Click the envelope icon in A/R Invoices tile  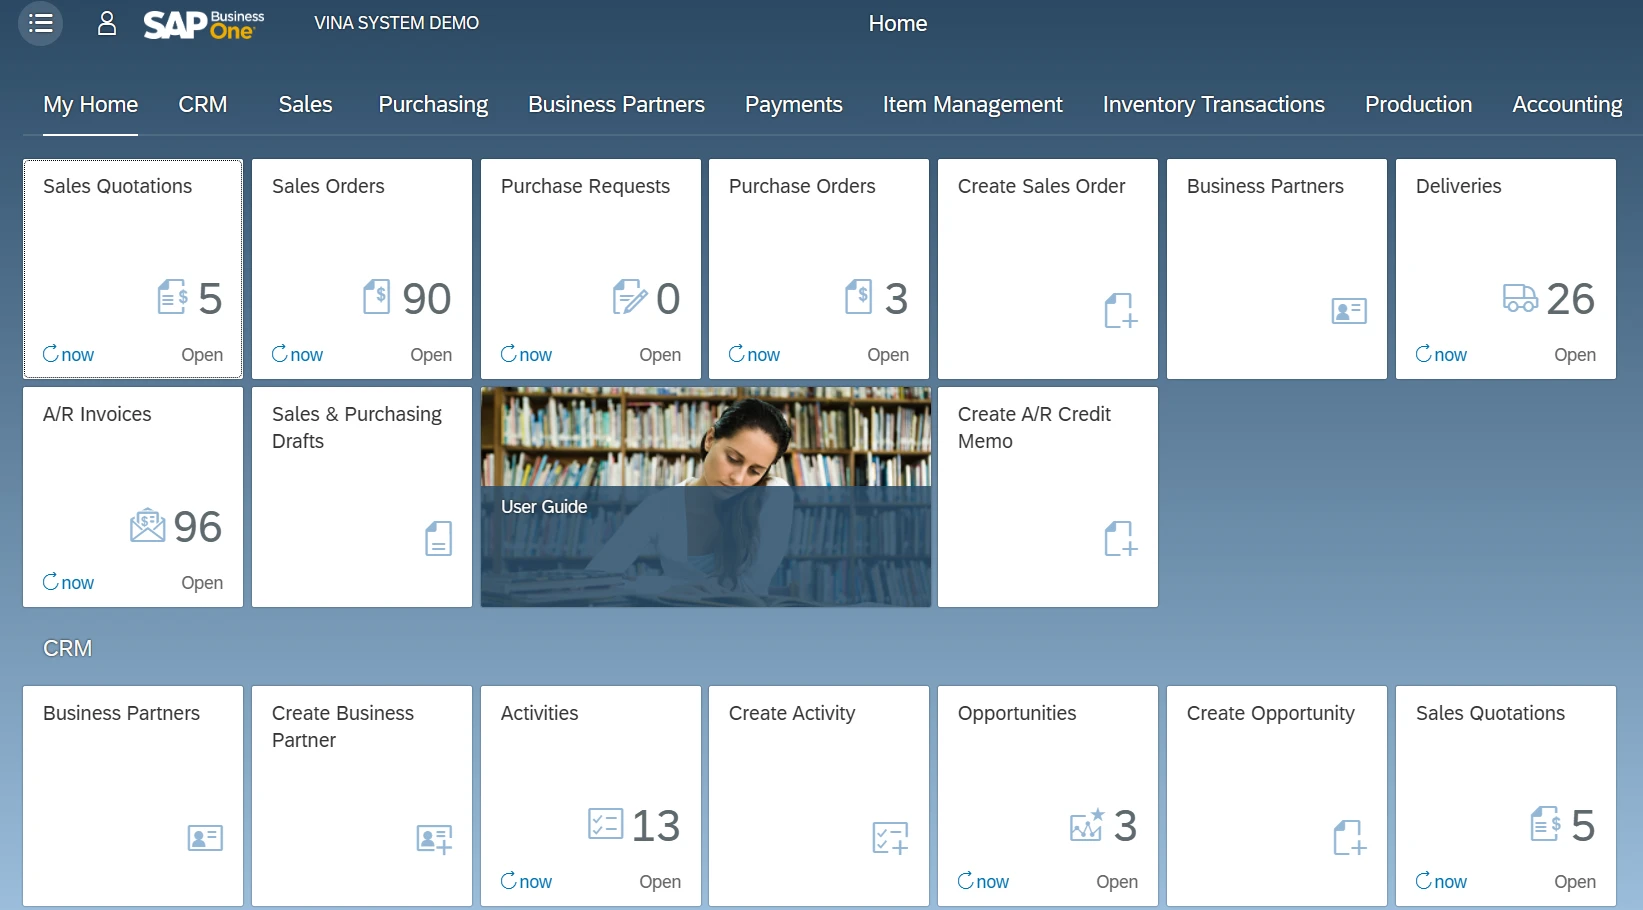[147, 526]
